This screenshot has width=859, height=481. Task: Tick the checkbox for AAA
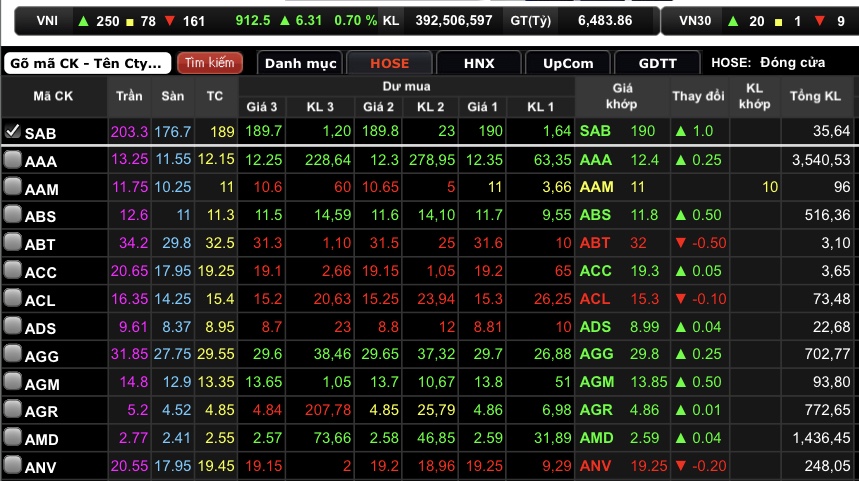(12, 159)
